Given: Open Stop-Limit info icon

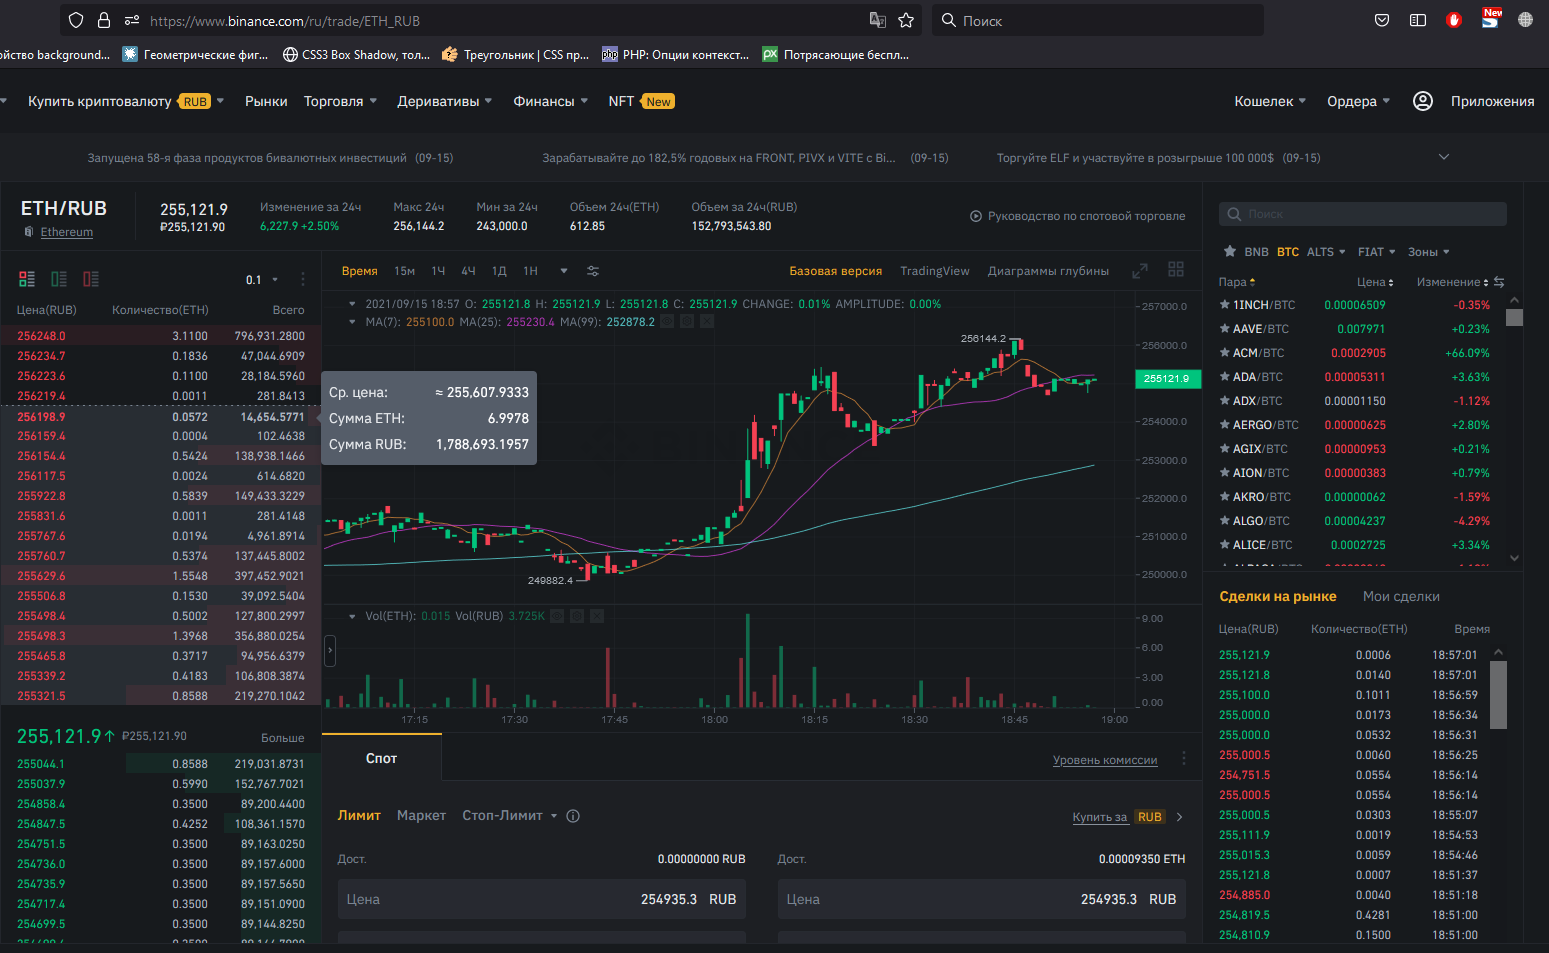Looking at the screenshot, I should pos(573,816).
